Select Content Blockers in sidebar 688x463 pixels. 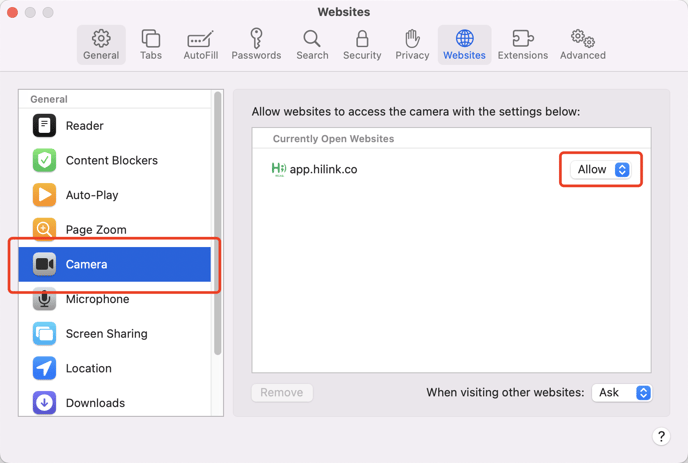[x=111, y=160]
